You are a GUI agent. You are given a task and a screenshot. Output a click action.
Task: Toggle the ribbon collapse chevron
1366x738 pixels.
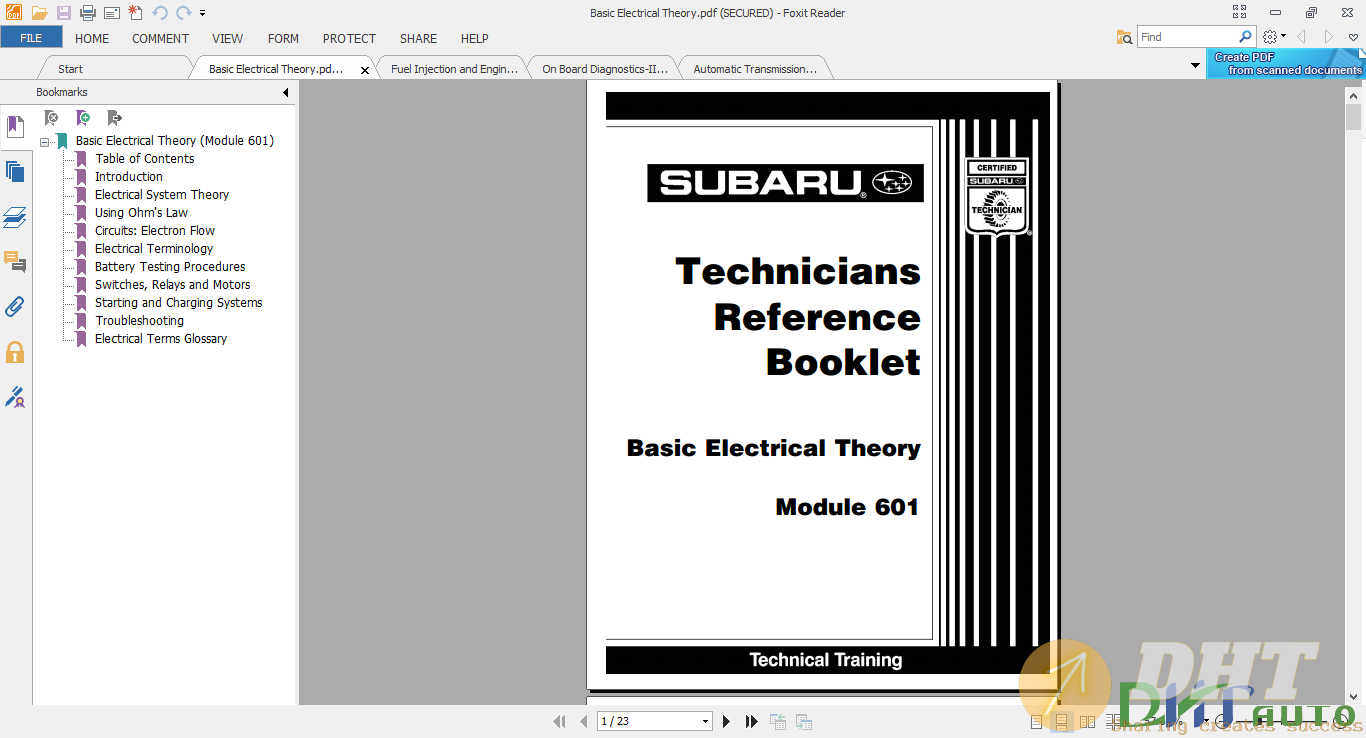click(1354, 37)
